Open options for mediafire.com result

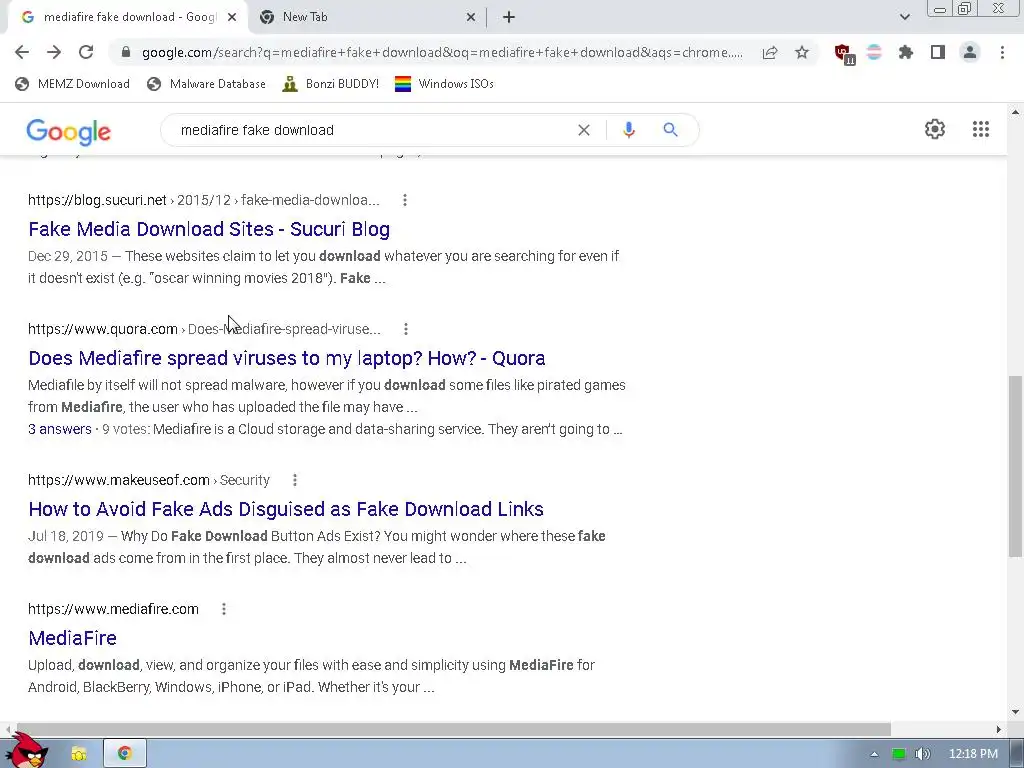click(224, 609)
